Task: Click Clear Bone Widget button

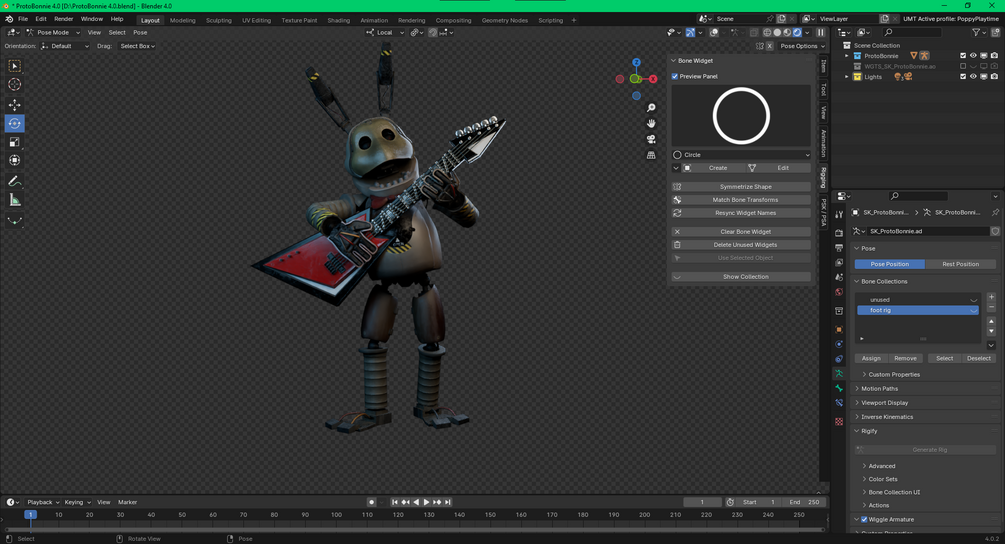Action: pos(741,231)
